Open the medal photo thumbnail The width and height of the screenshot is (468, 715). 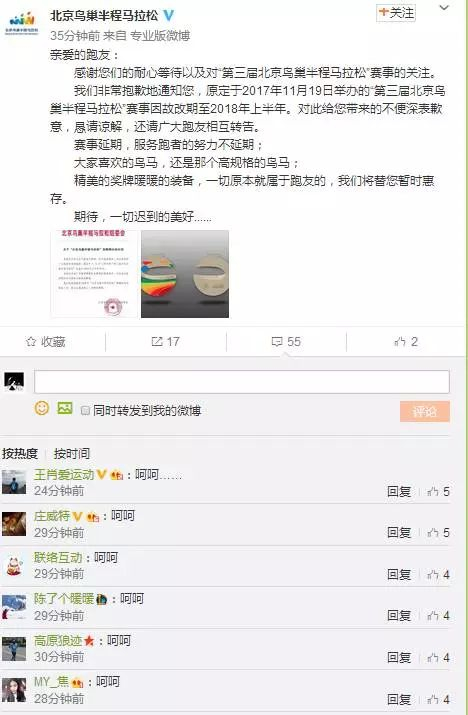click(x=185, y=274)
